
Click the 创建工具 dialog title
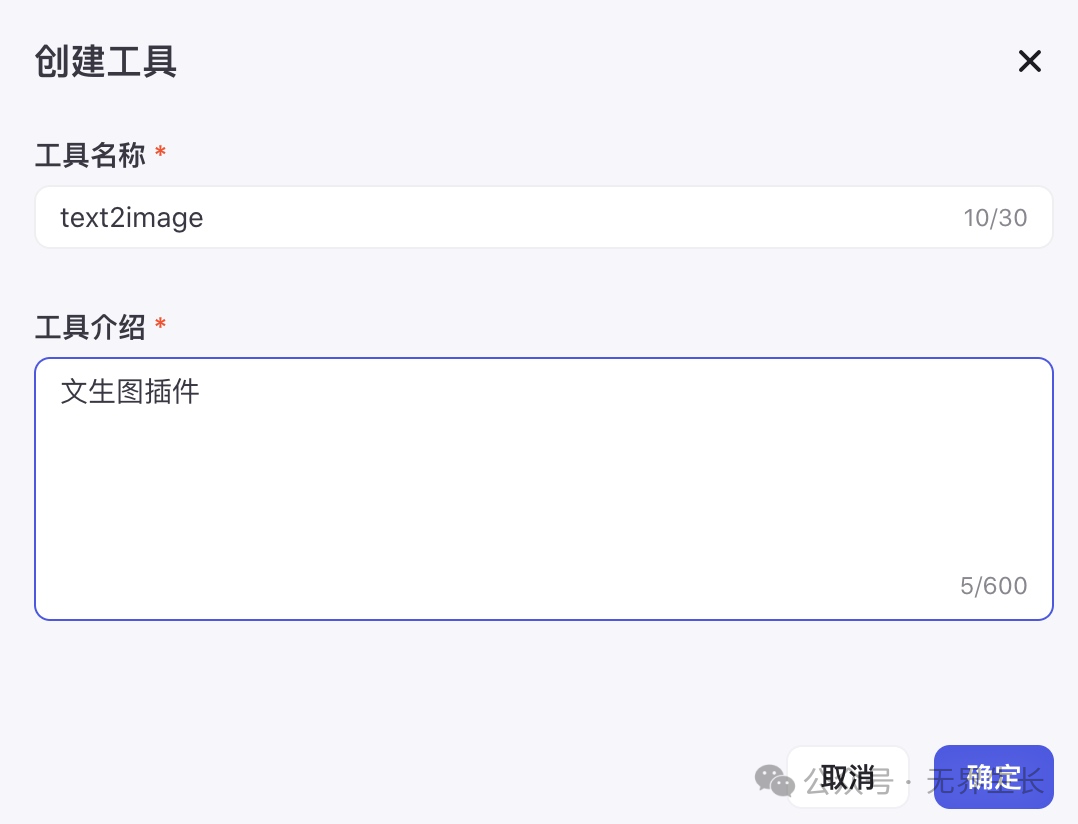[106, 62]
